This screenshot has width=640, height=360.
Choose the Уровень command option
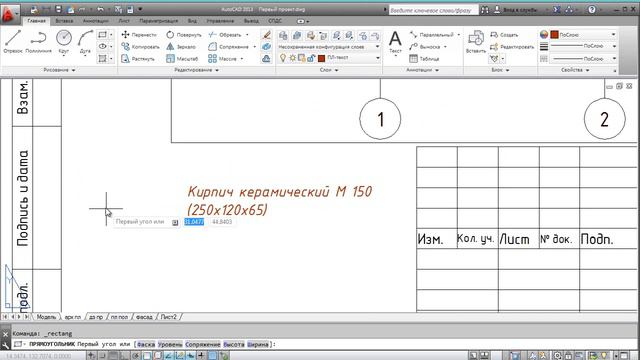click(x=170, y=344)
